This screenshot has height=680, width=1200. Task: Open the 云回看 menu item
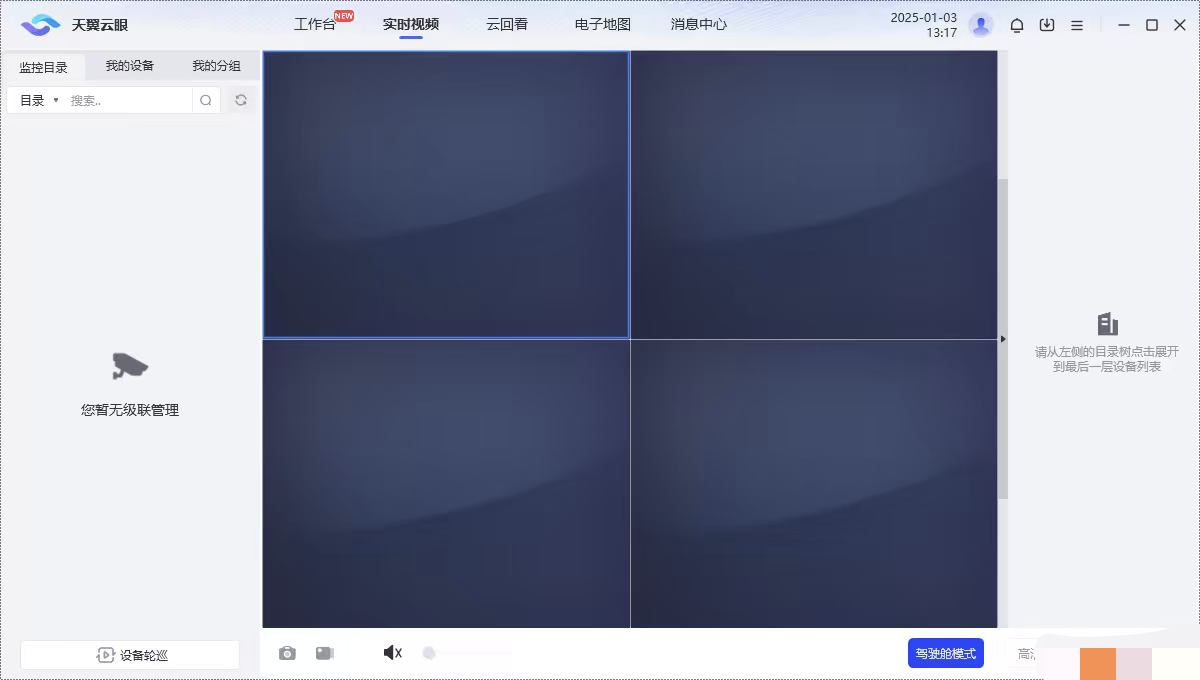click(506, 23)
